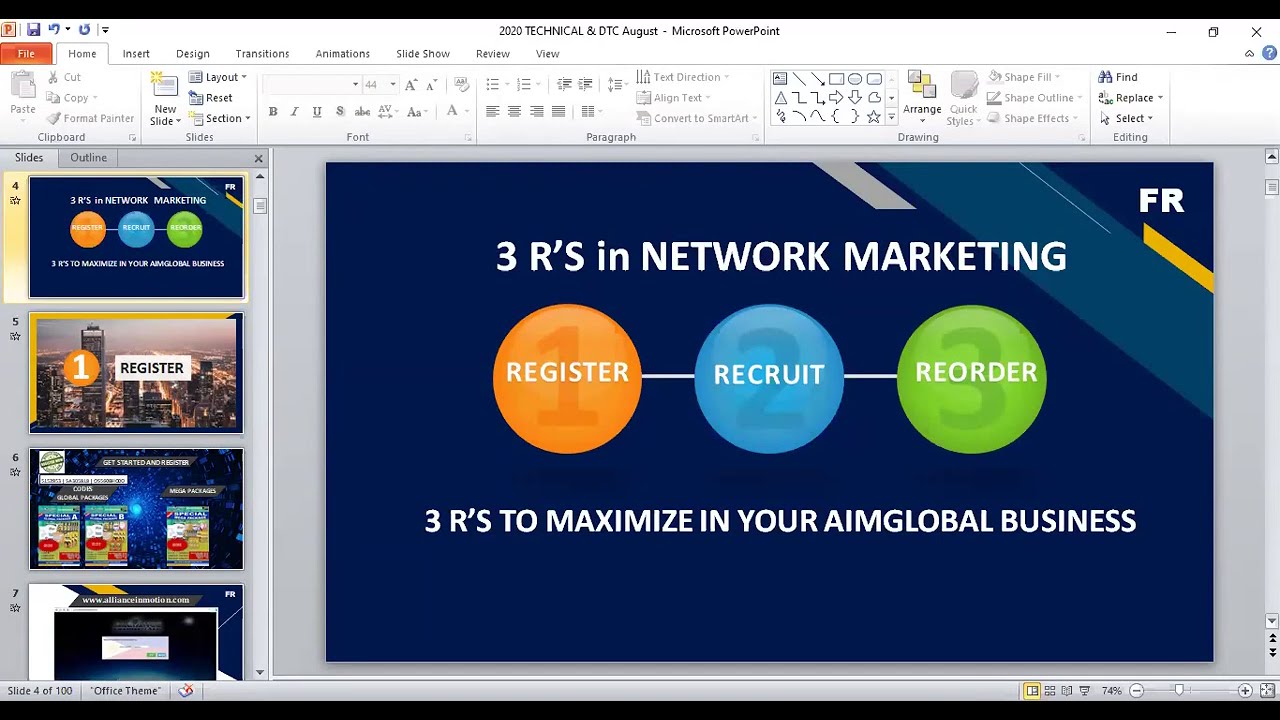Click the Paste button
The width and height of the screenshot is (1280, 720).
(x=23, y=94)
